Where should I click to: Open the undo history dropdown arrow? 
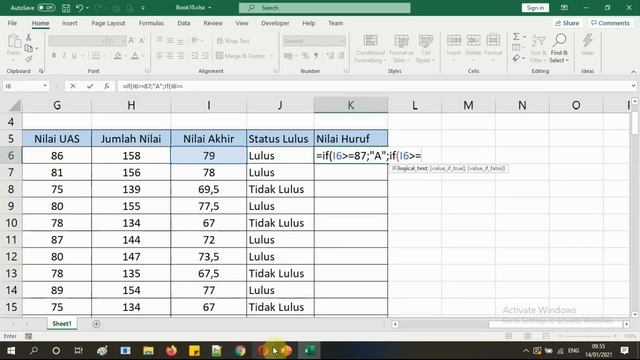pyautogui.click(x=87, y=8)
